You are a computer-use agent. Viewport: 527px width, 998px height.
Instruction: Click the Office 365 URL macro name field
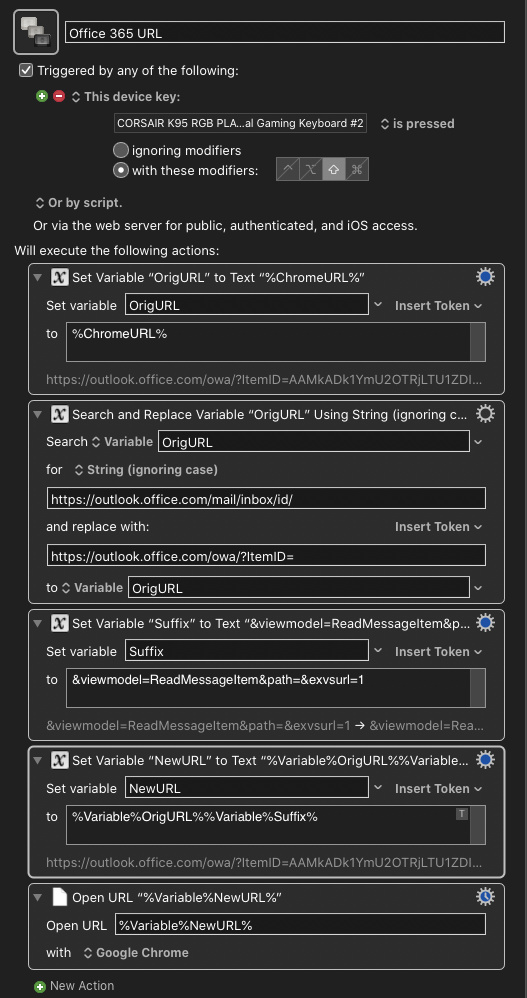tap(285, 32)
